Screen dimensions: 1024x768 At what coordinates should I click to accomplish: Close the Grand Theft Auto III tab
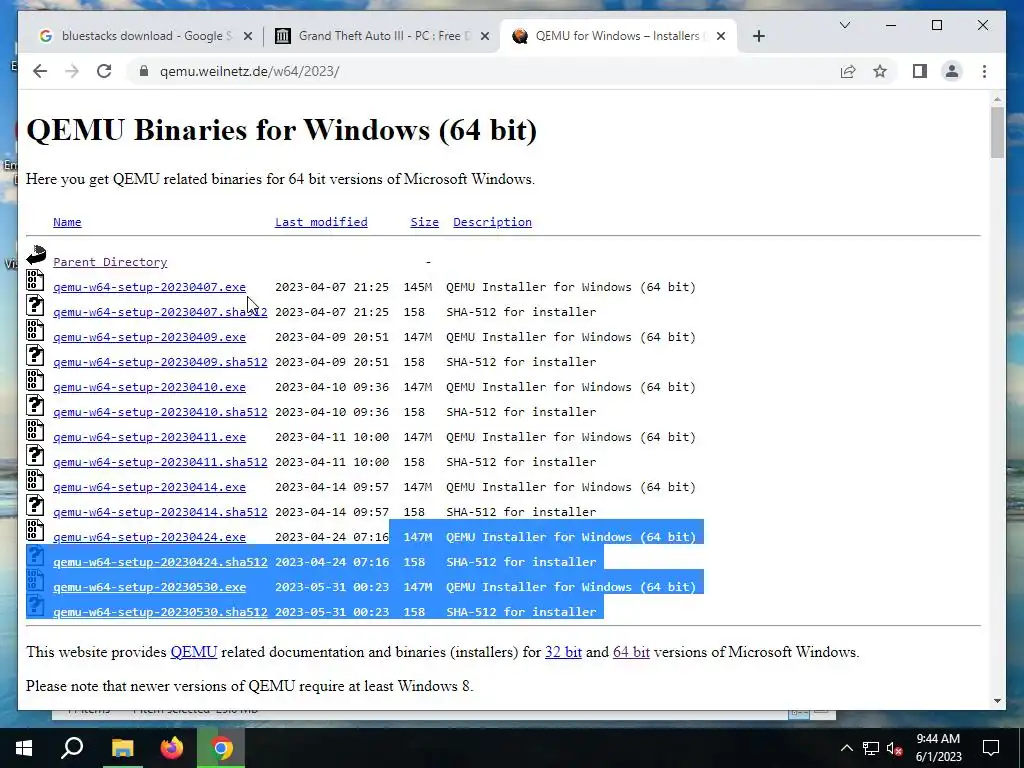485,36
